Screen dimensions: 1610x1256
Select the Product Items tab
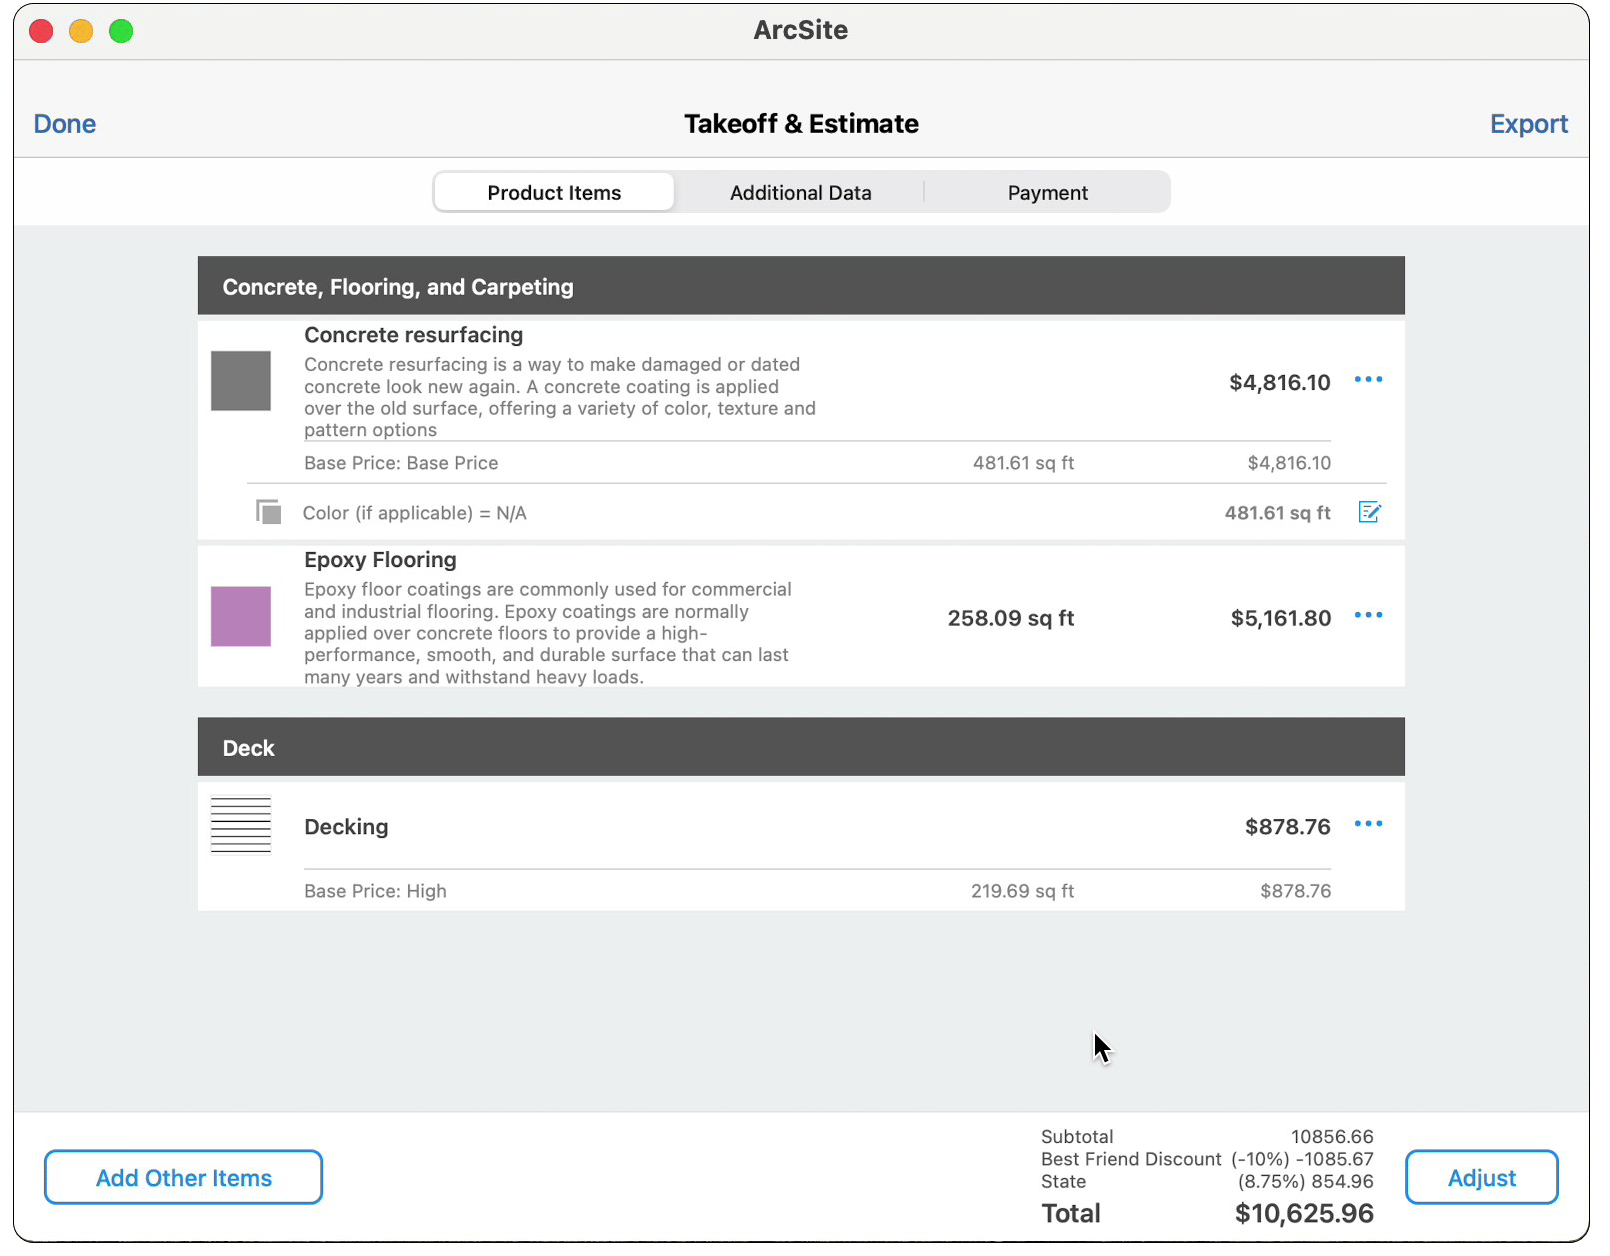click(553, 192)
